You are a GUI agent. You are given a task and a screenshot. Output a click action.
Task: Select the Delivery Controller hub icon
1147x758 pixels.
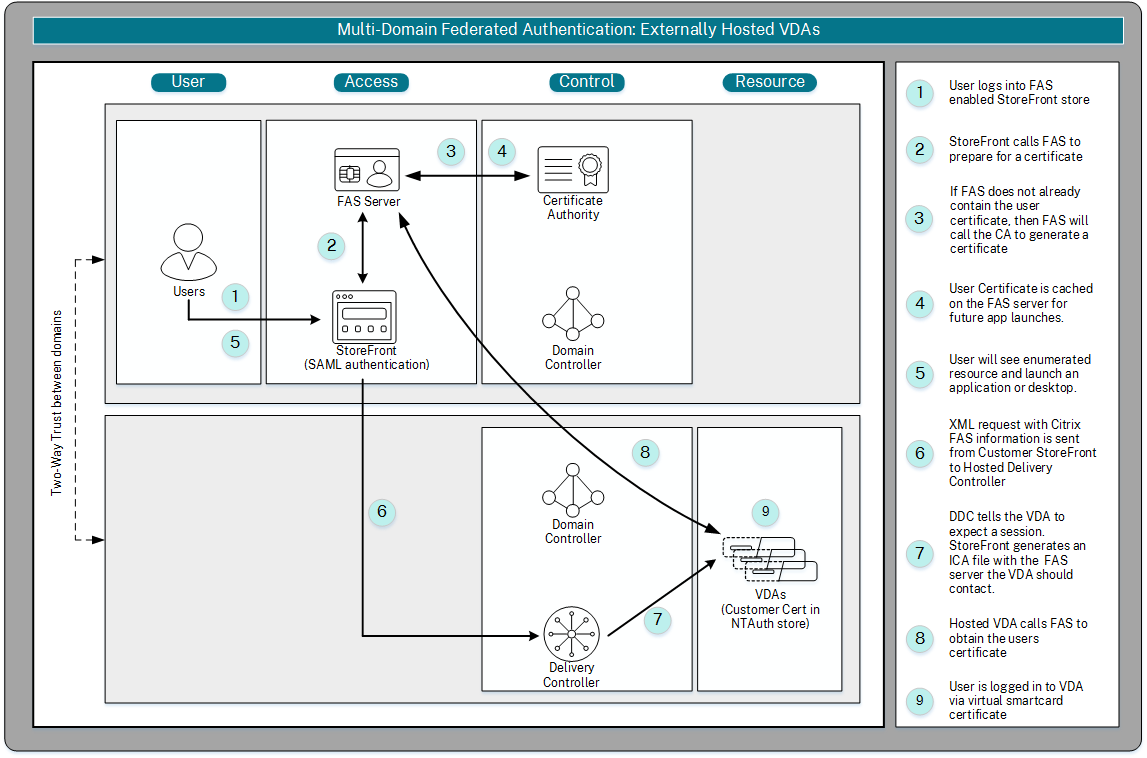coord(571,634)
